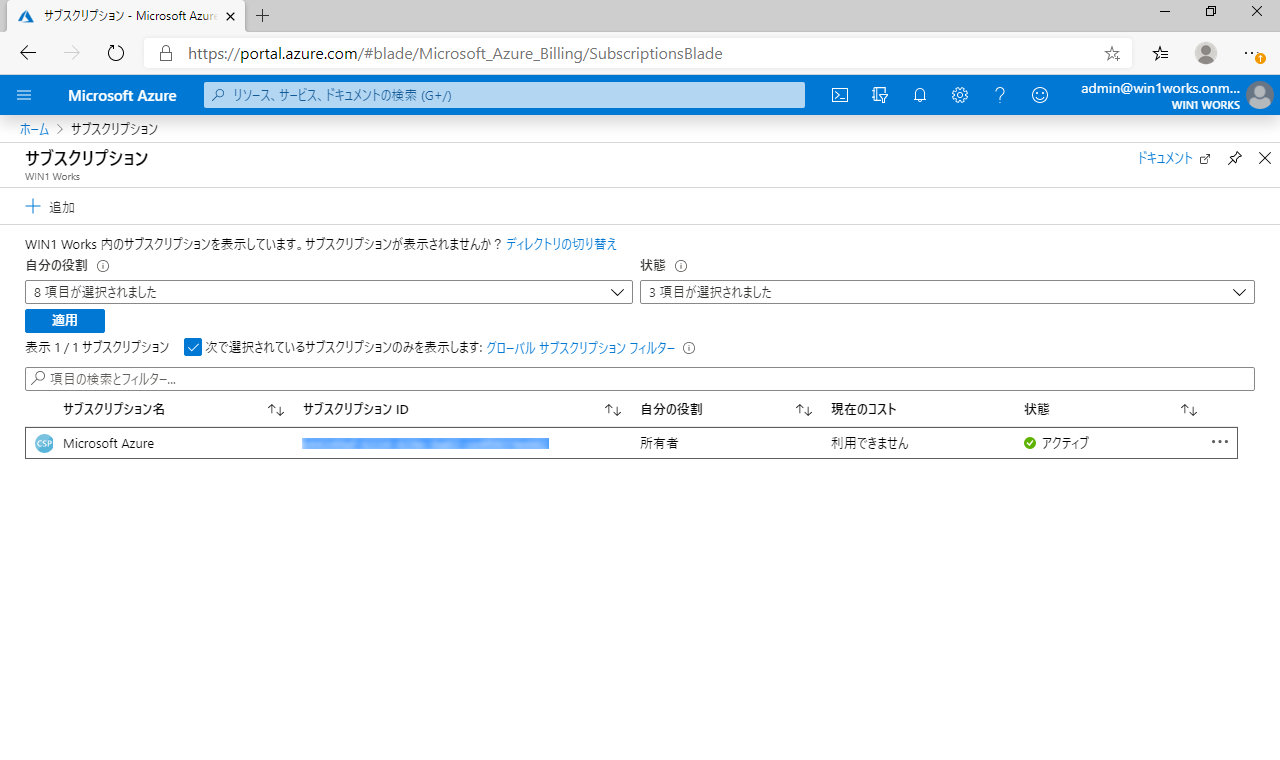The image size is (1280, 760).
Task: View site information lock icon
Action: pos(166,53)
